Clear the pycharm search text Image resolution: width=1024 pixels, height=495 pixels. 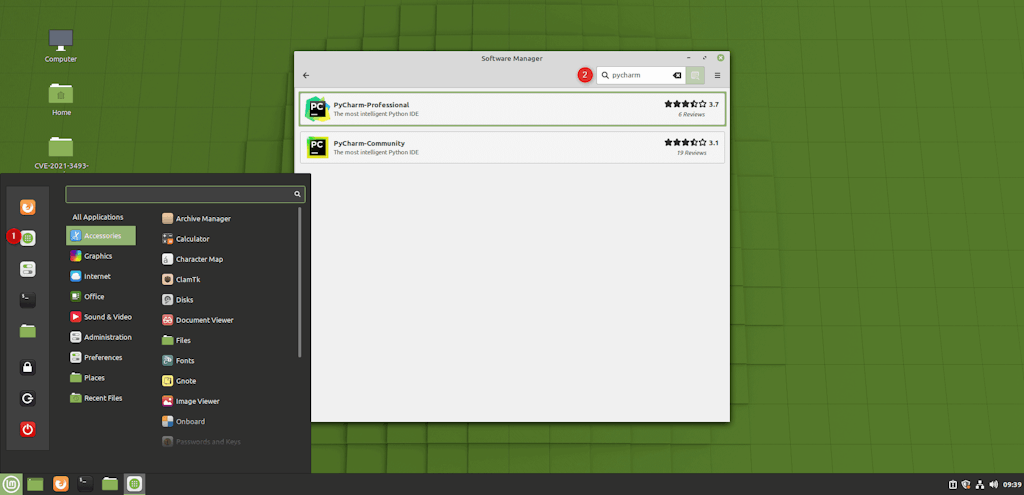677,75
